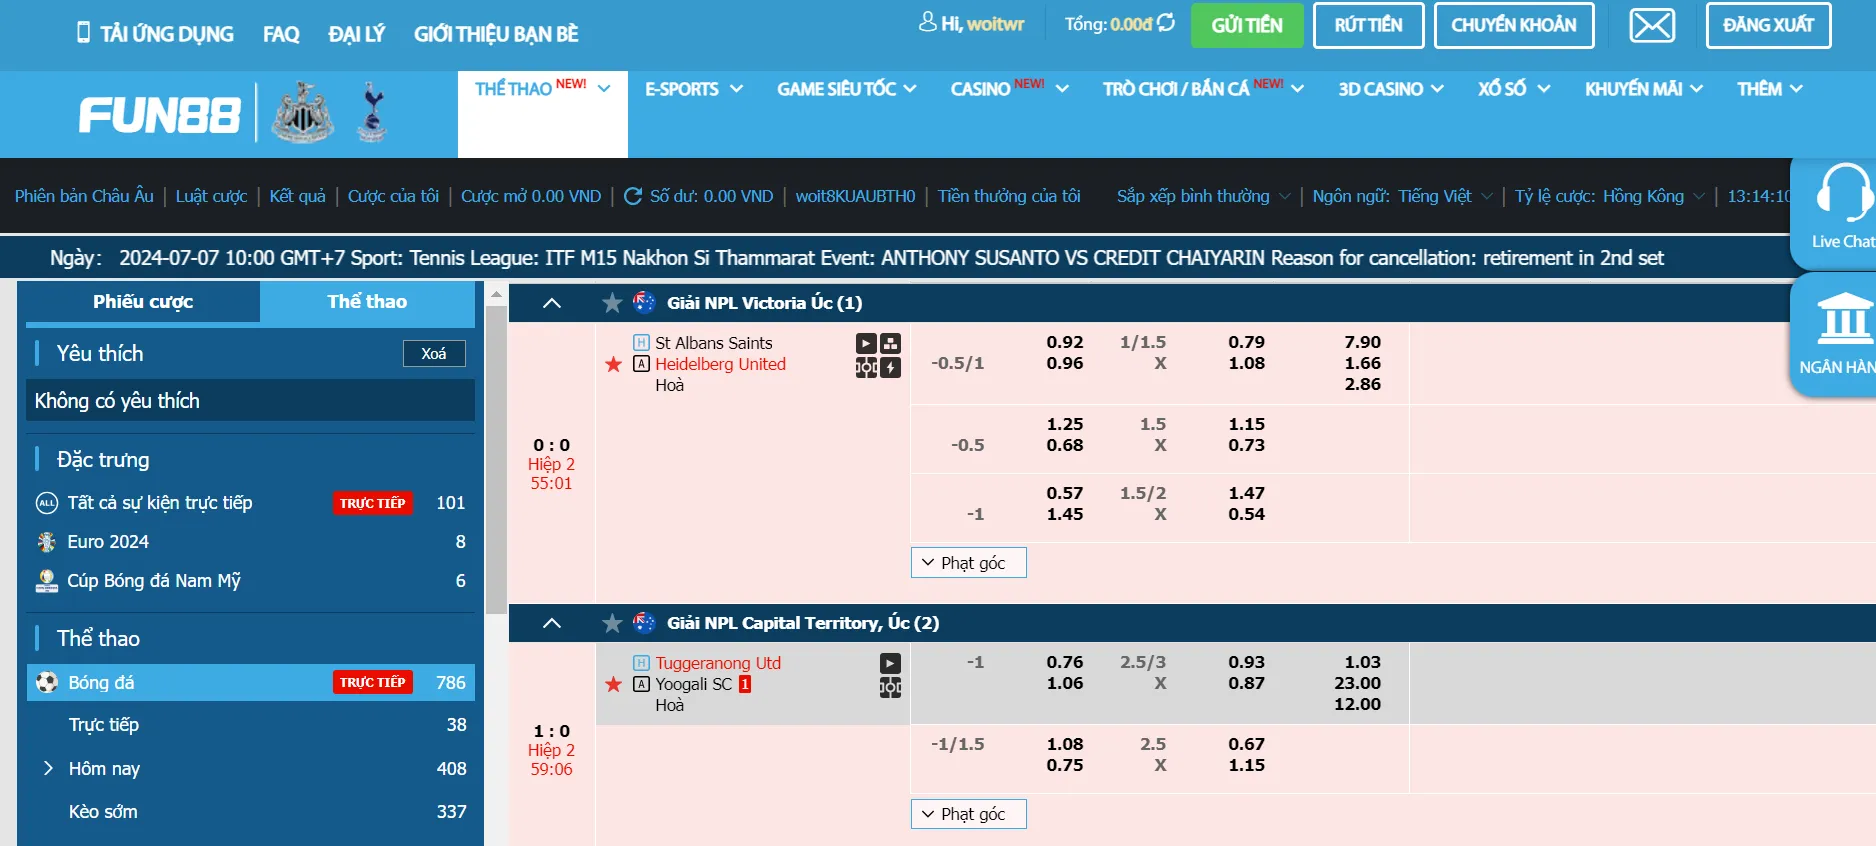This screenshot has width=1876, height=846.
Task: Open the envelope messages icon
Action: click(x=1652, y=25)
